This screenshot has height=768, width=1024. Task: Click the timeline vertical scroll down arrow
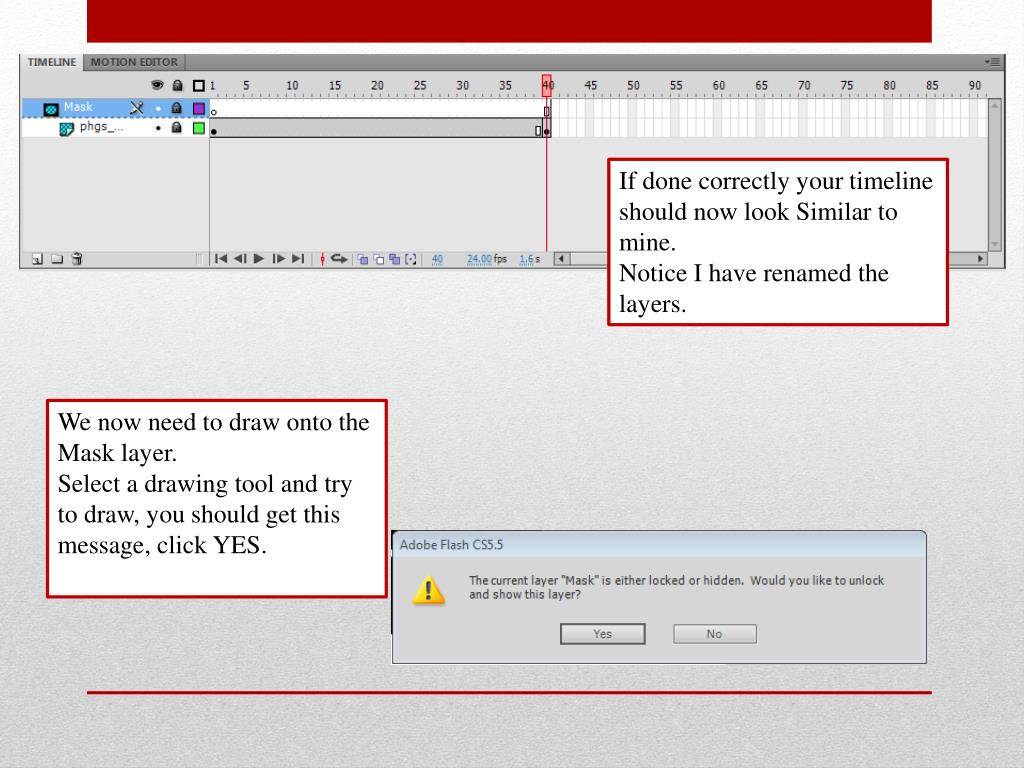(995, 244)
